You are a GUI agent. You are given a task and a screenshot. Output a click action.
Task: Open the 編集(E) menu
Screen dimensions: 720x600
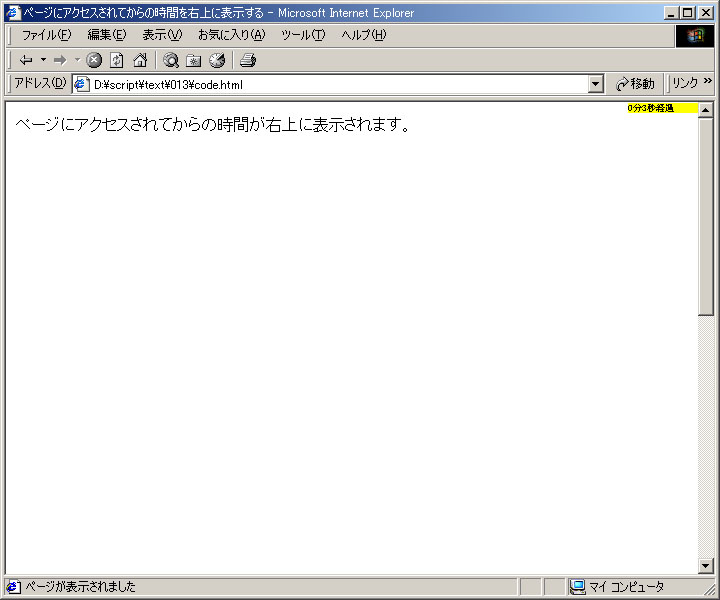(107, 35)
